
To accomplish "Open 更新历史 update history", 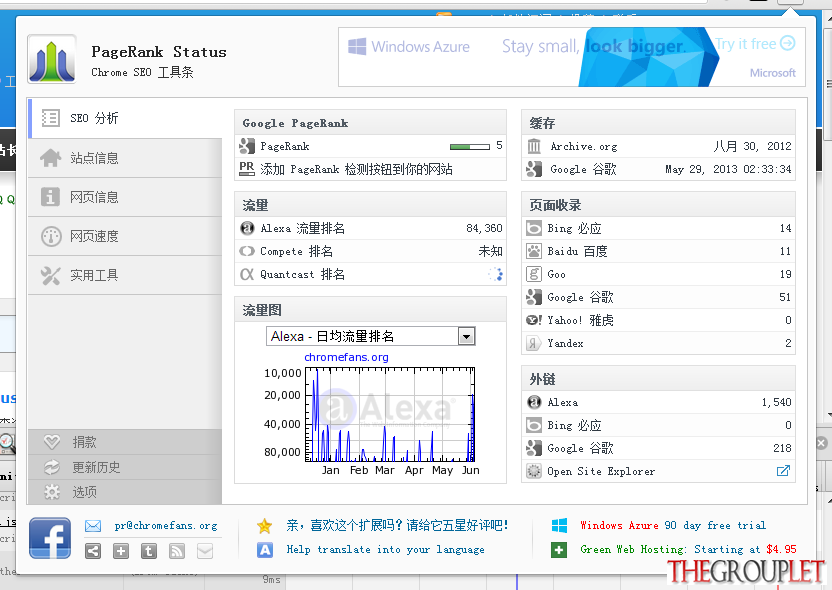I will pos(125,467).
